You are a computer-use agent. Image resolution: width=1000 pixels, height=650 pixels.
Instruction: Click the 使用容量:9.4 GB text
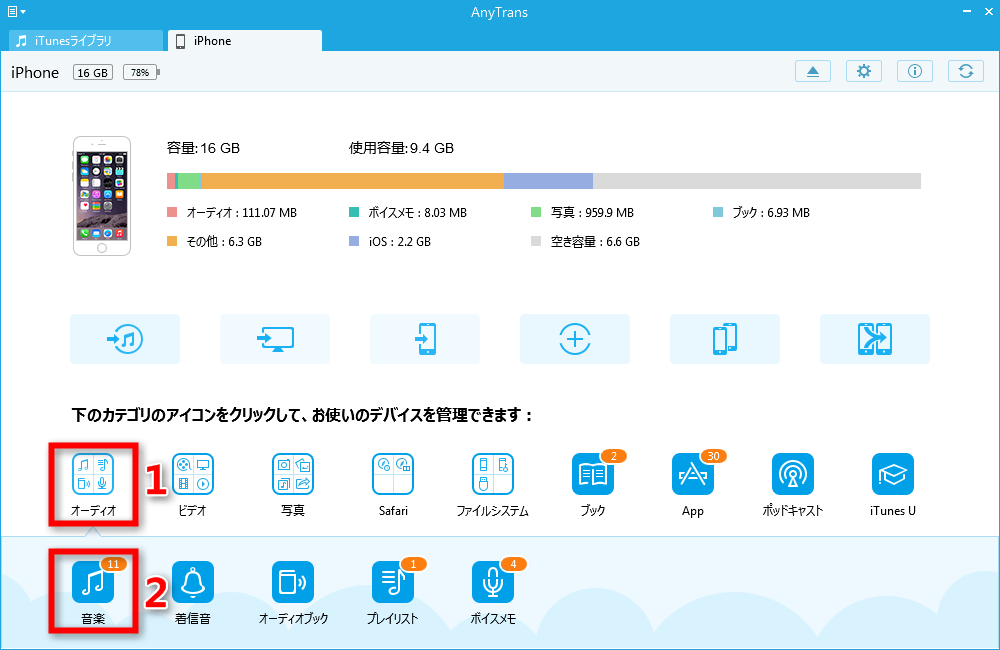(401, 148)
